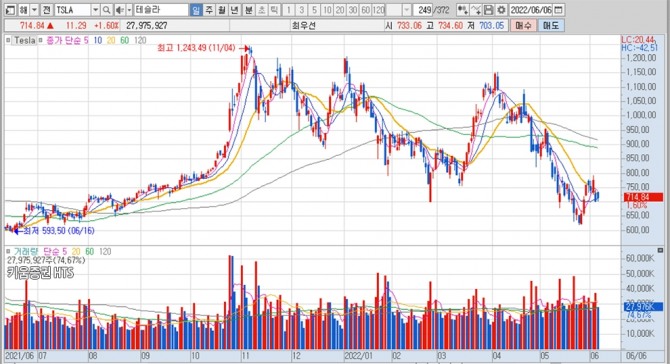Toggle the 종가 단순 moving average checkbox
Screen dimensions: 670x364
41,40
